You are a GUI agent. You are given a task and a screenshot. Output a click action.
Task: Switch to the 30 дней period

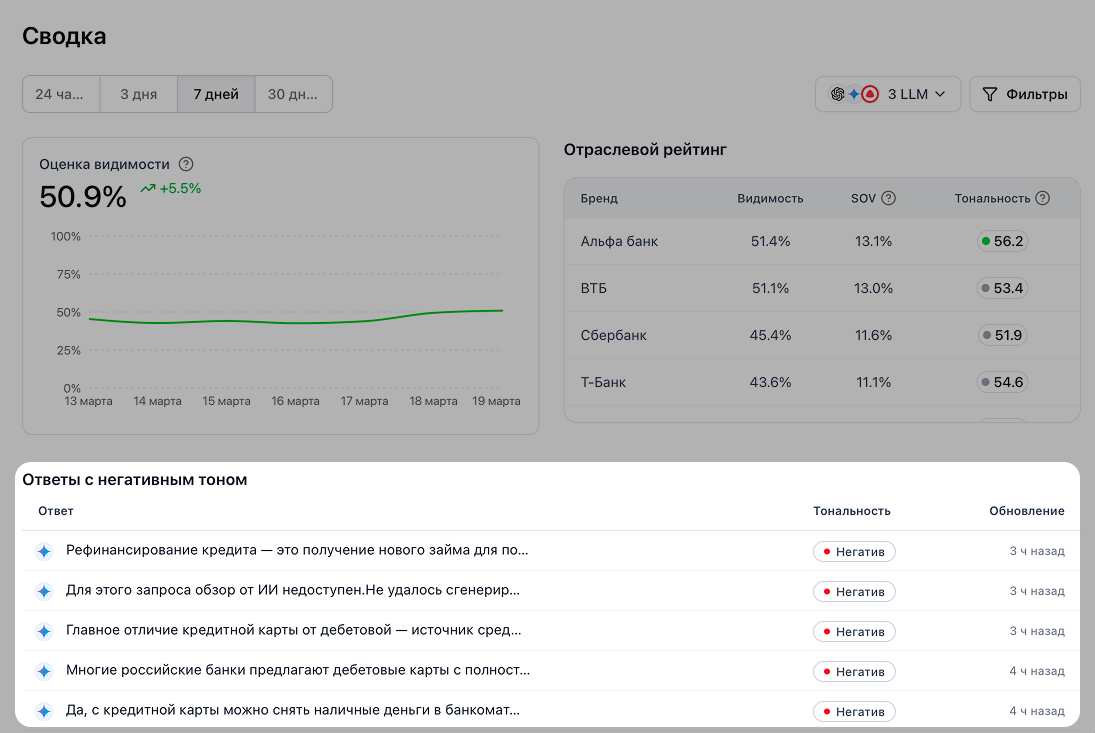pos(294,95)
